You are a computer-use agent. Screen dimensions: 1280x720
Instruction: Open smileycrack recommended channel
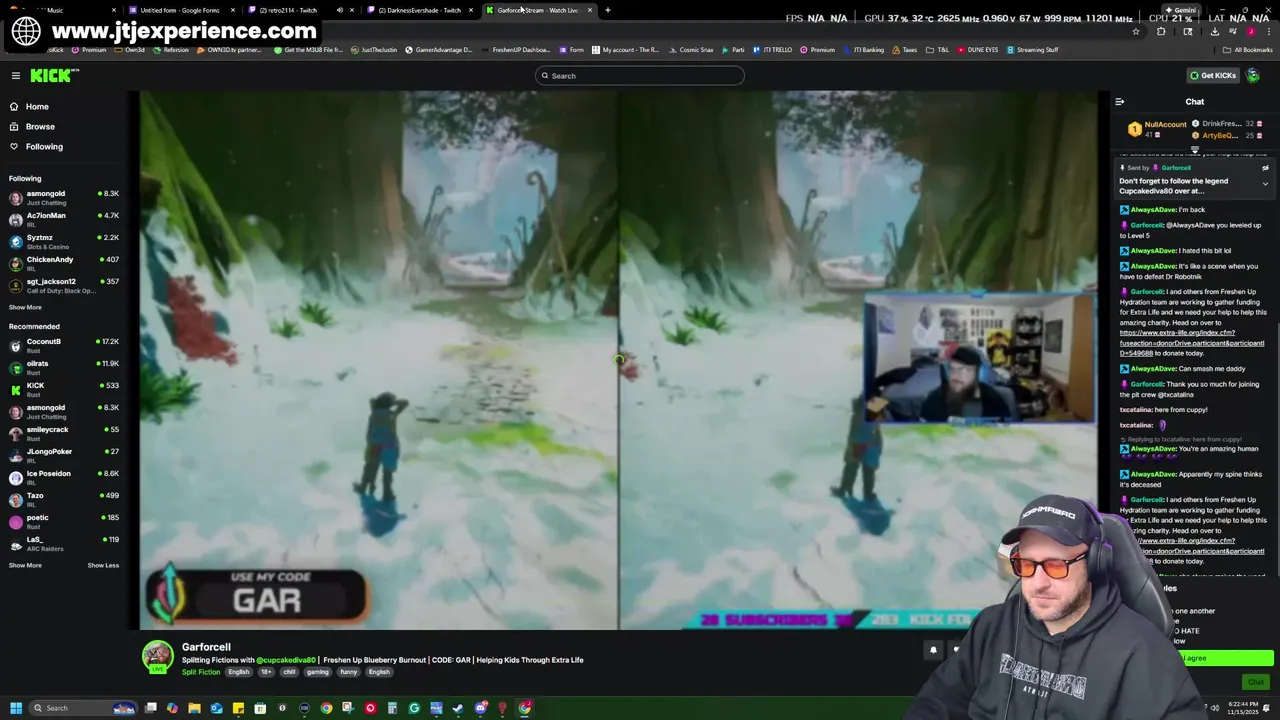tap(62, 434)
